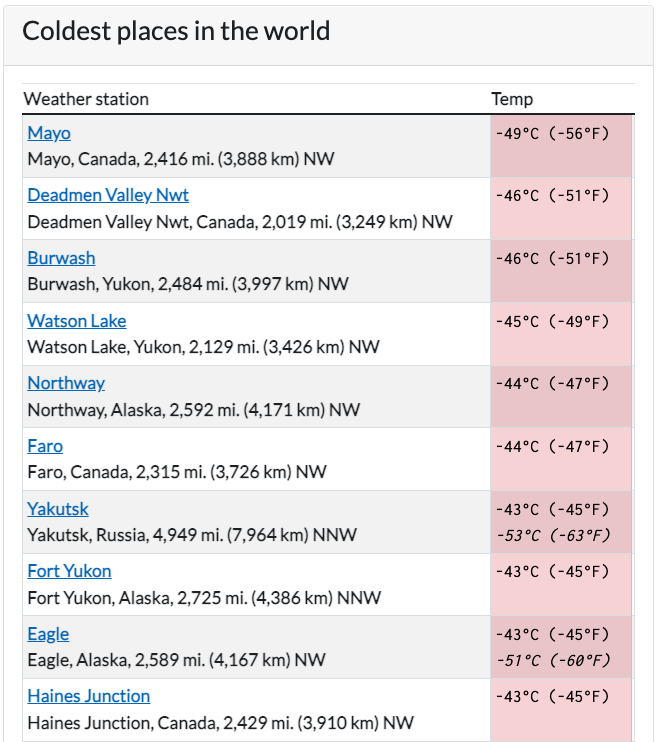Open the Faro station link

coord(45,446)
